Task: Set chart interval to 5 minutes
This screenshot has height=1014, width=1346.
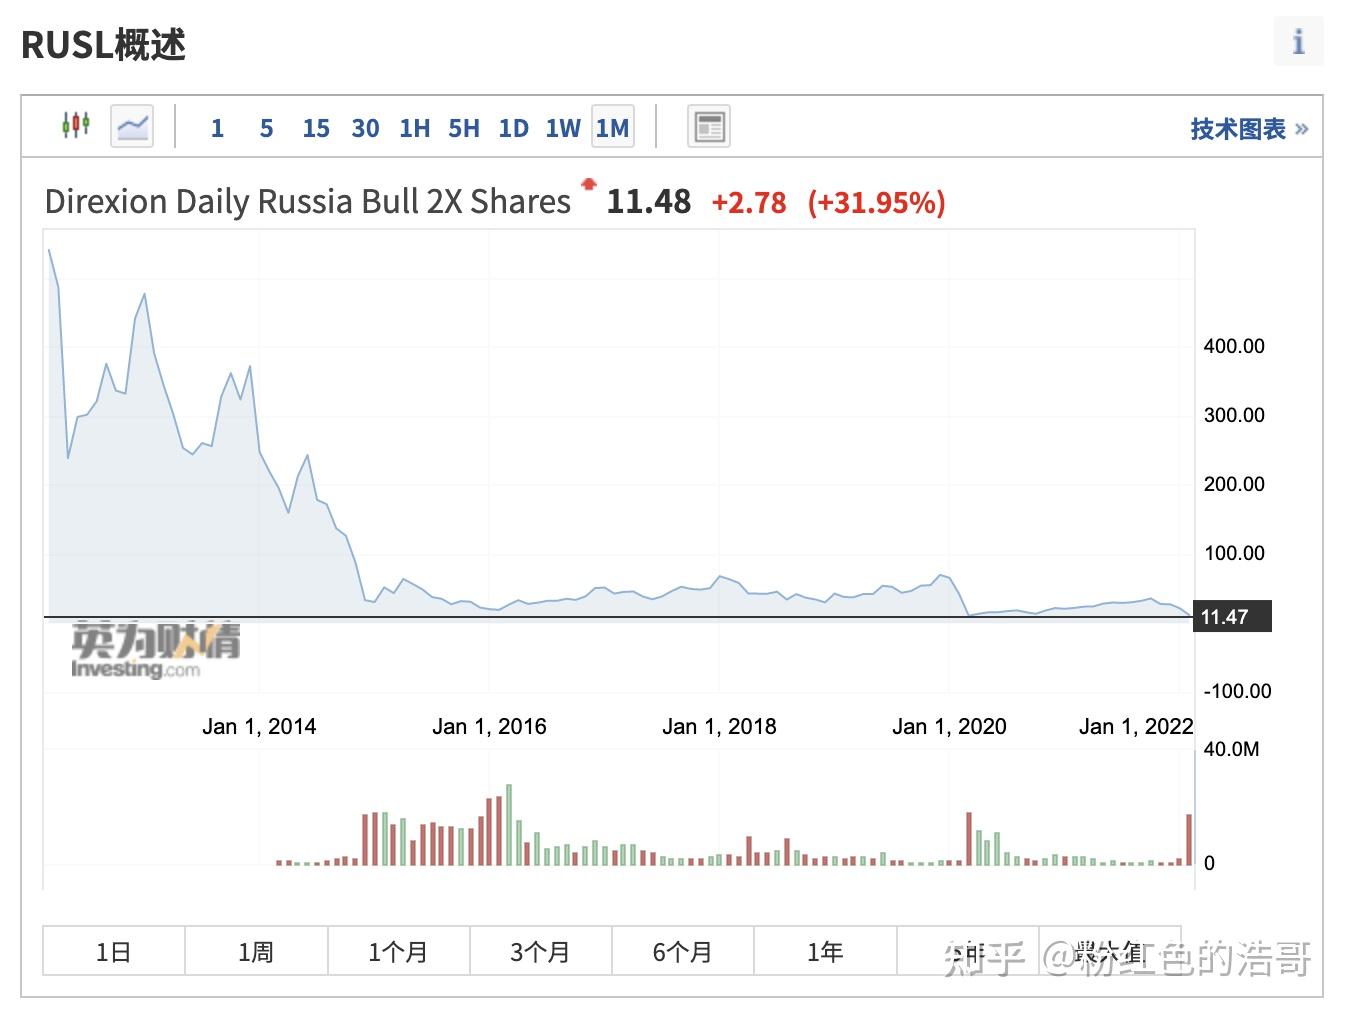Action: pos(266,128)
